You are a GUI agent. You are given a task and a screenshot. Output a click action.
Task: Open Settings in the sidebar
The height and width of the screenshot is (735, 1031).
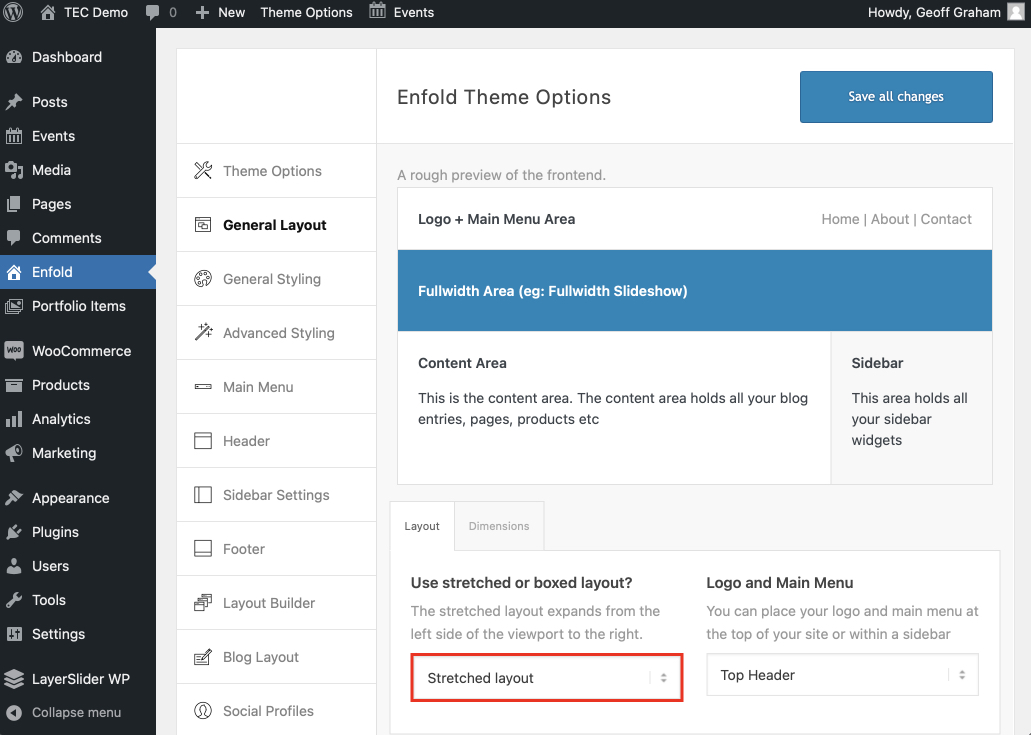click(x=78, y=634)
